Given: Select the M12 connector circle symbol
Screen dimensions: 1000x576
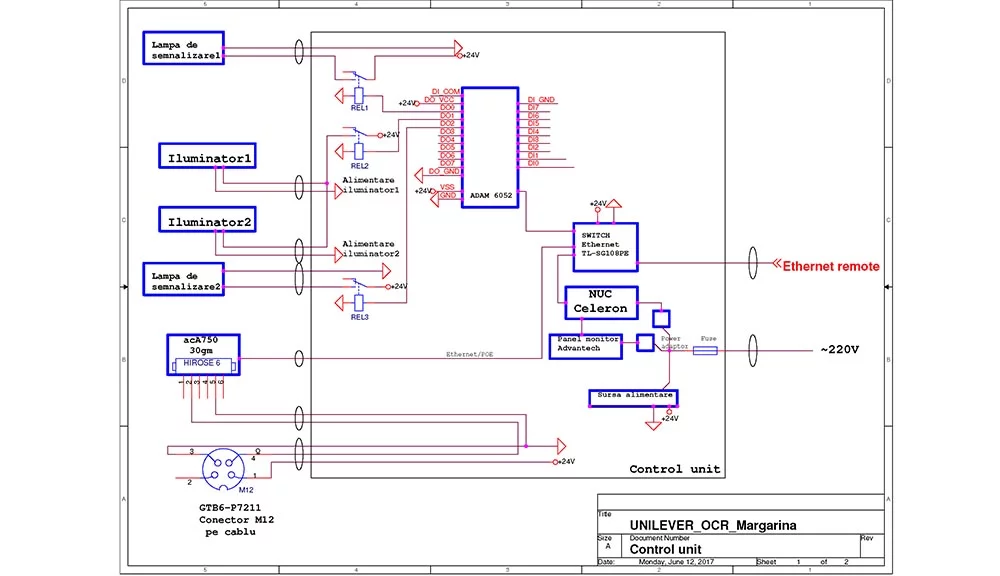Looking at the screenshot, I should pyautogui.click(x=222, y=465).
